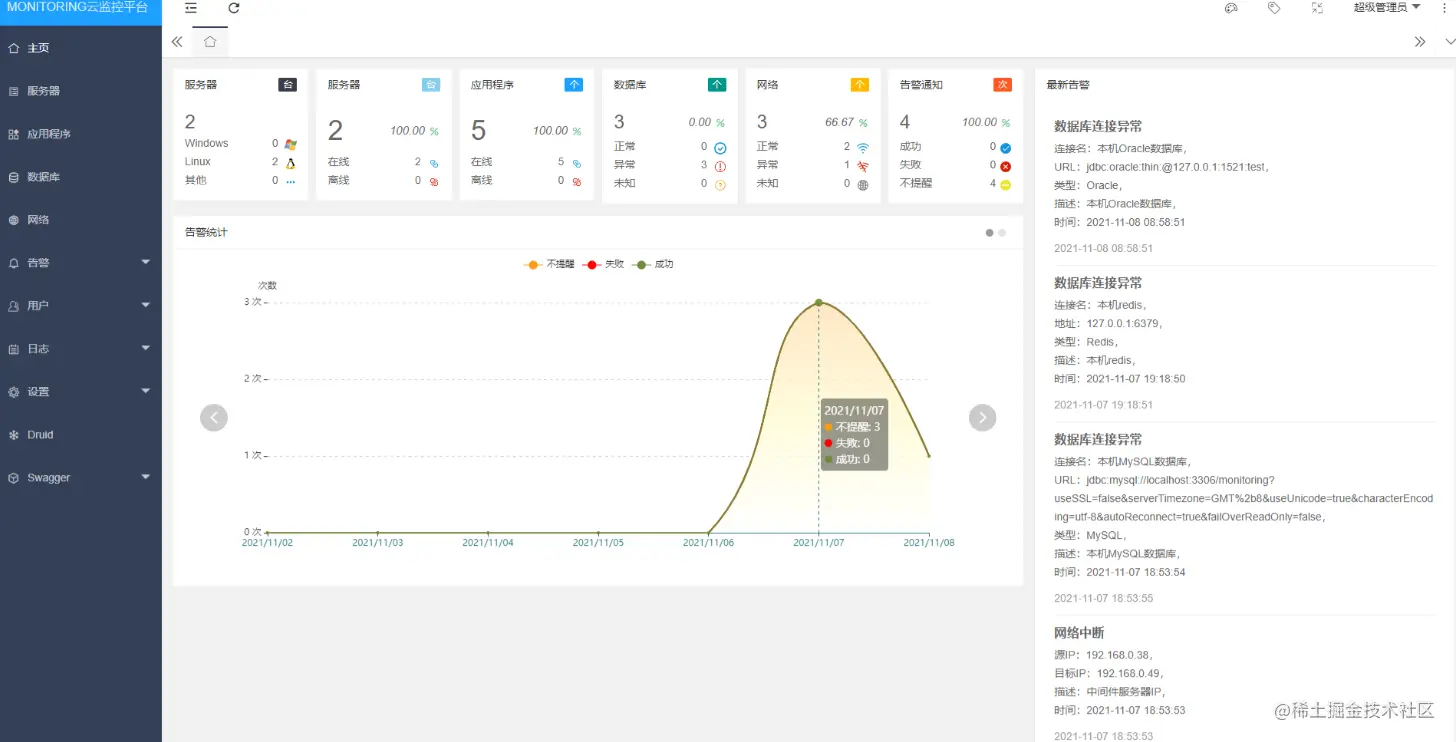Click the 正常 wifi icon in 网络 card
Screen dimensions: 1456x742
coord(863,147)
